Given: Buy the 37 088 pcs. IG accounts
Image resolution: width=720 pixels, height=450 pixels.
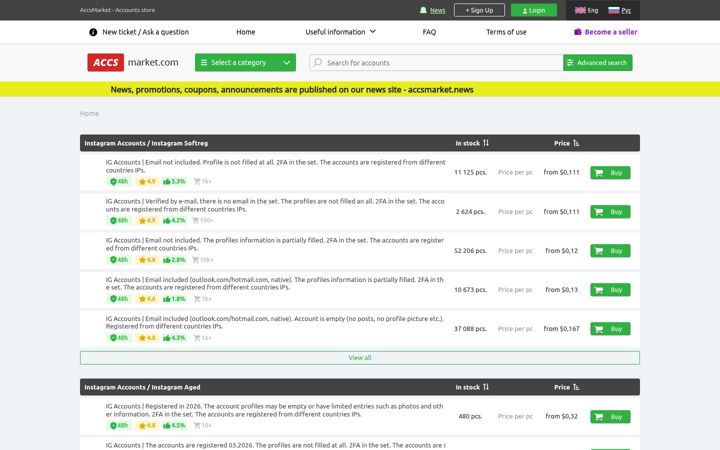Looking at the screenshot, I should click(610, 329).
